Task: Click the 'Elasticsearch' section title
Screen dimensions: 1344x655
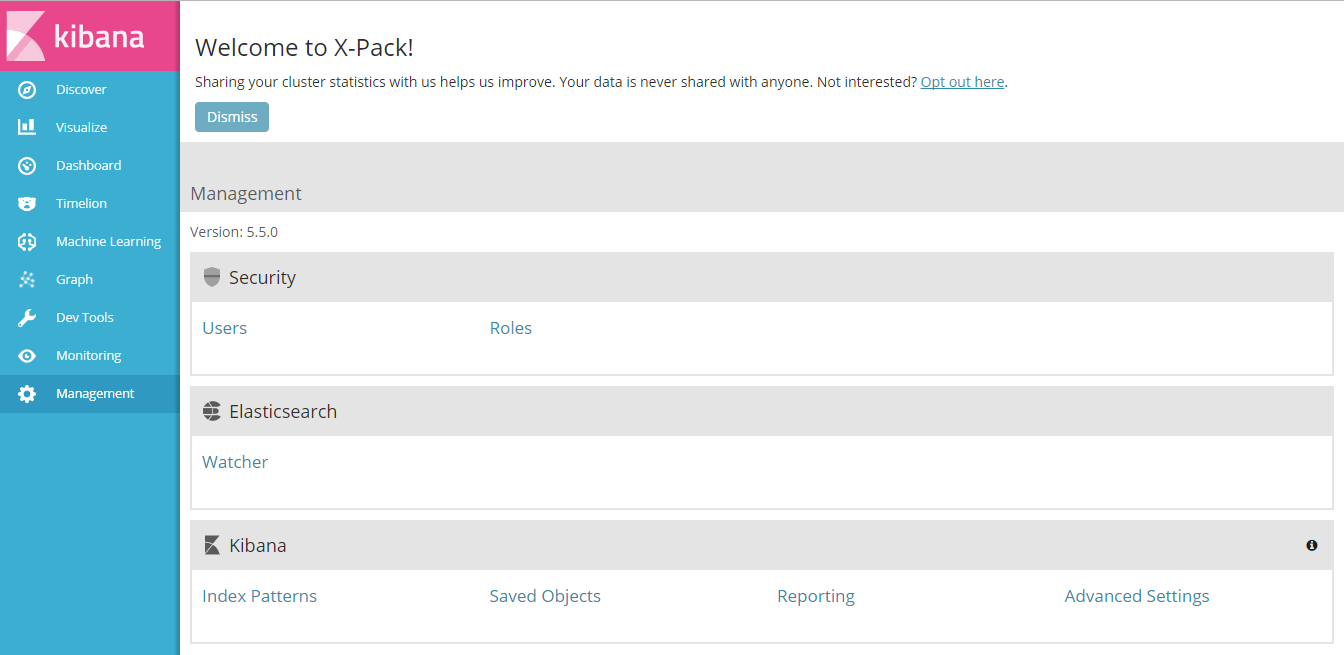Action: pyautogui.click(x=283, y=411)
